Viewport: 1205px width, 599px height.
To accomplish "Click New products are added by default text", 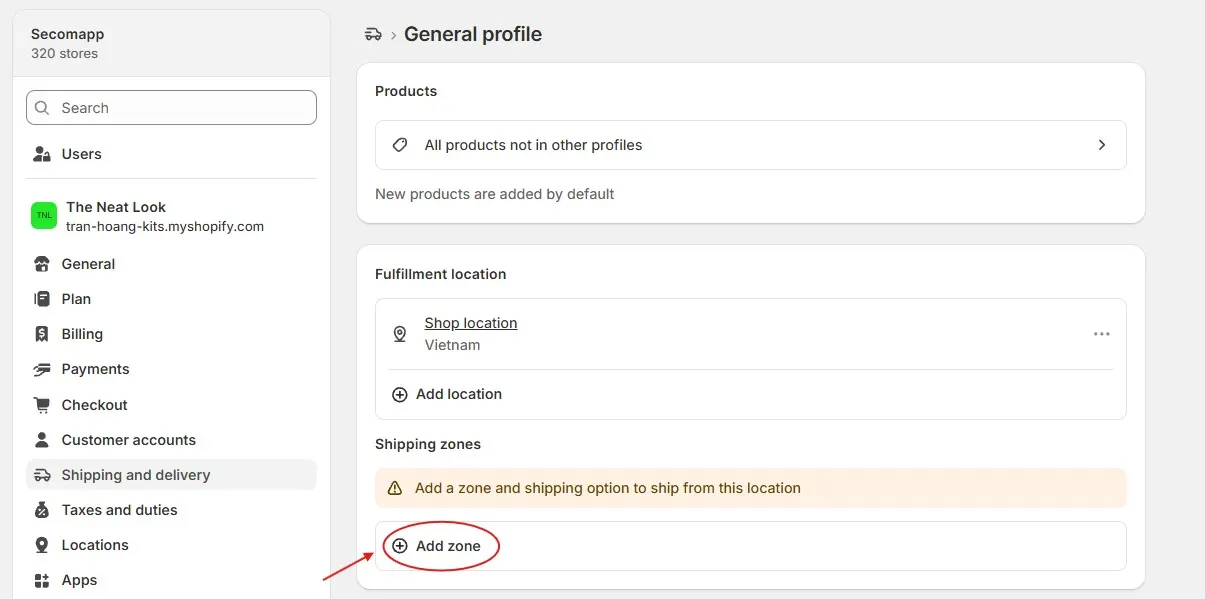I will pyautogui.click(x=495, y=194).
